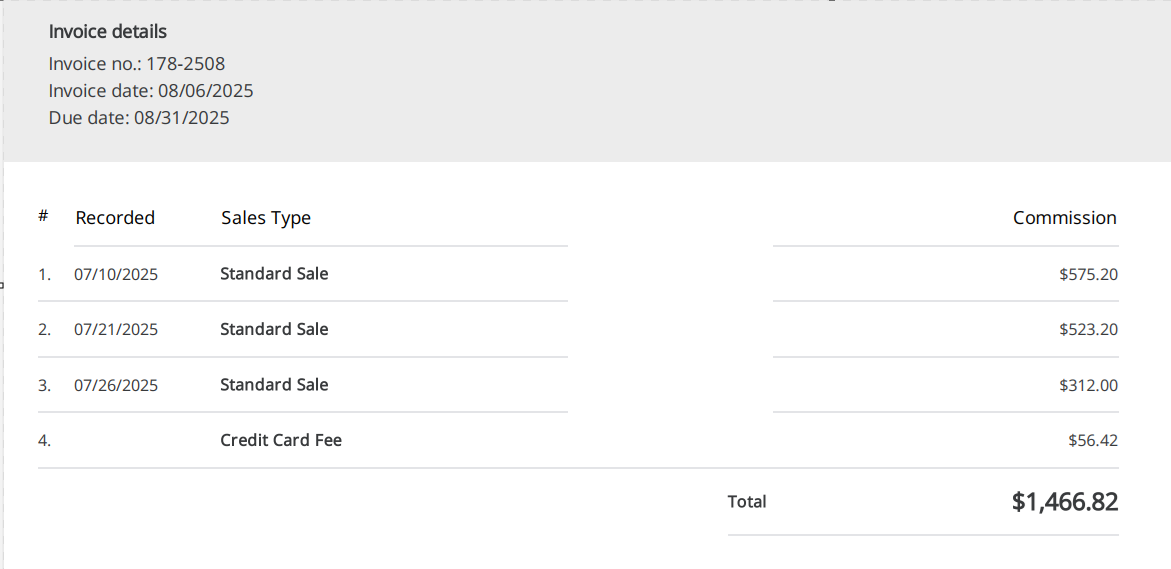This screenshot has width=1171, height=569.
Task: Click recorded date 07/21/2025
Action: point(116,330)
